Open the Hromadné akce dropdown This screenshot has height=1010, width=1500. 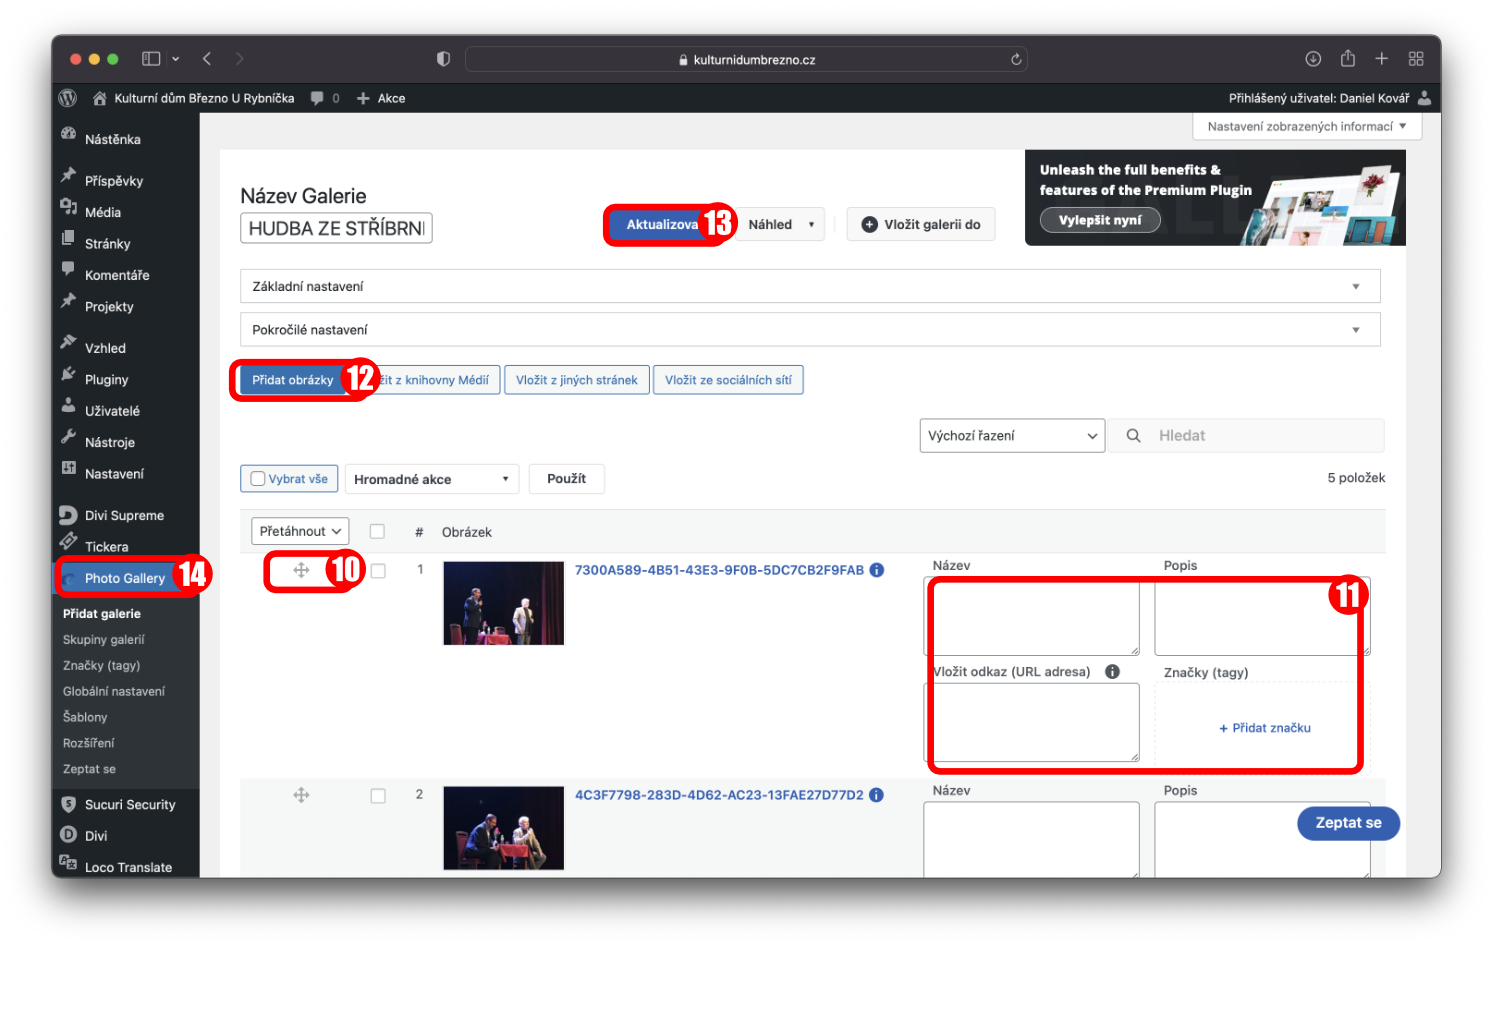point(431,479)
